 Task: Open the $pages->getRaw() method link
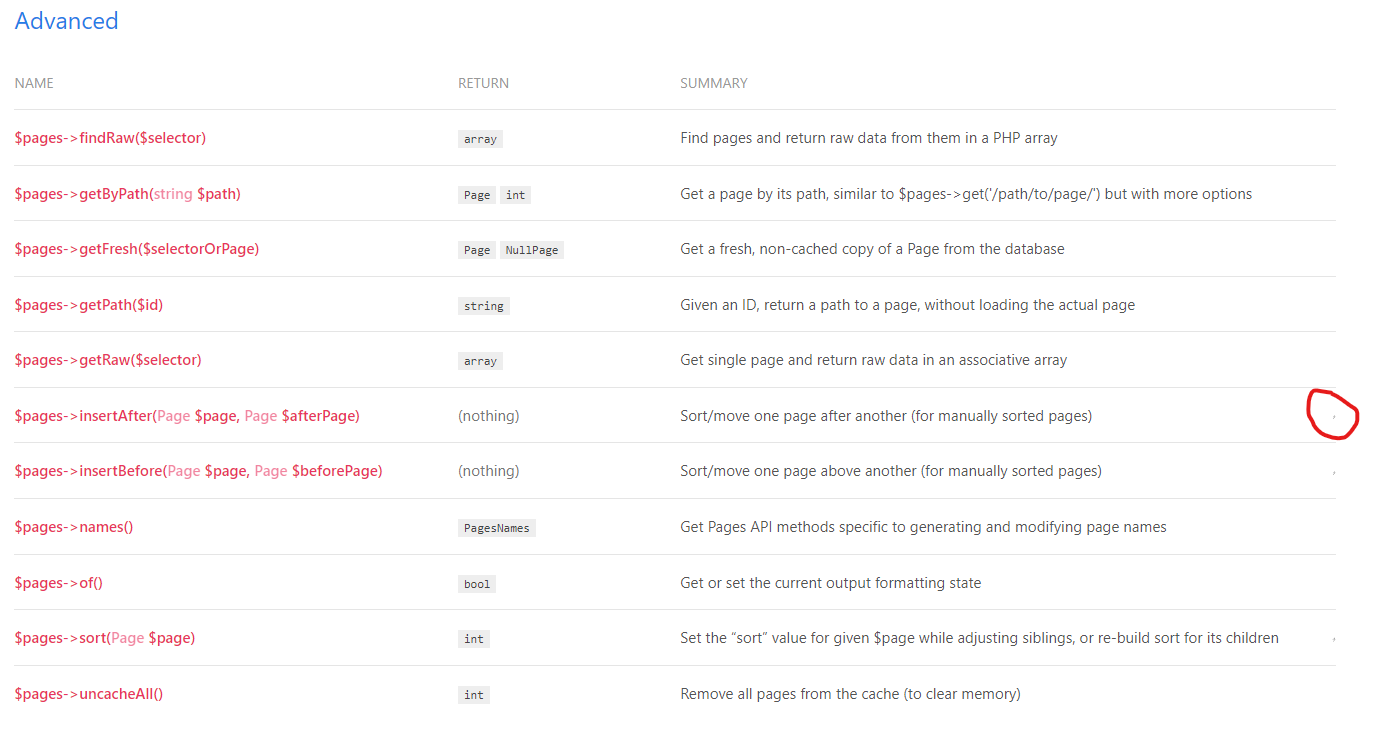point(106,359)
